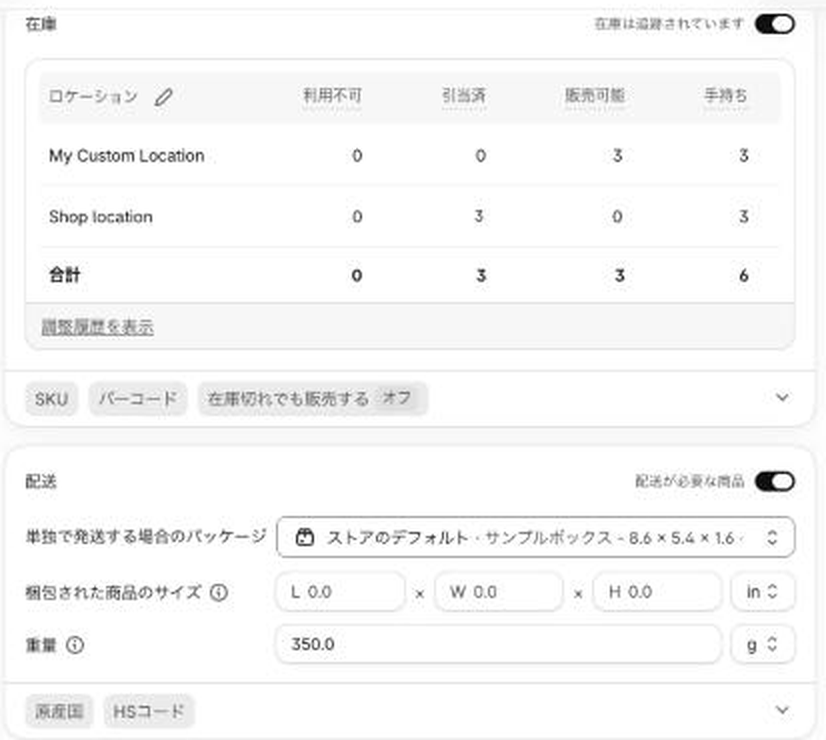Click the 原産国 tag button

click(x=59, y=712)
